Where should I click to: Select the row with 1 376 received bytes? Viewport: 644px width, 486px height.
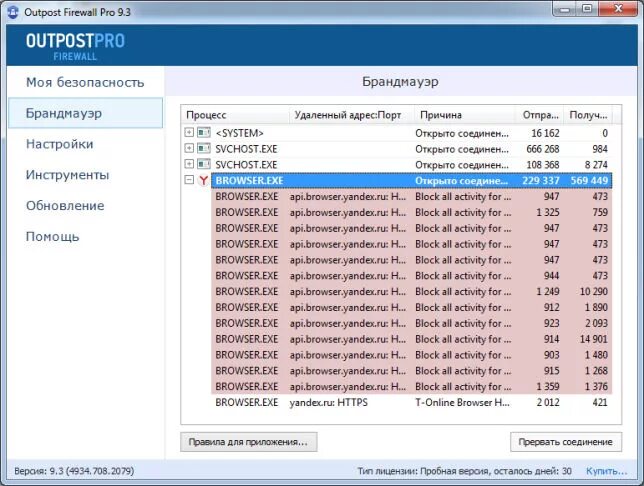[x=412, y=387]
